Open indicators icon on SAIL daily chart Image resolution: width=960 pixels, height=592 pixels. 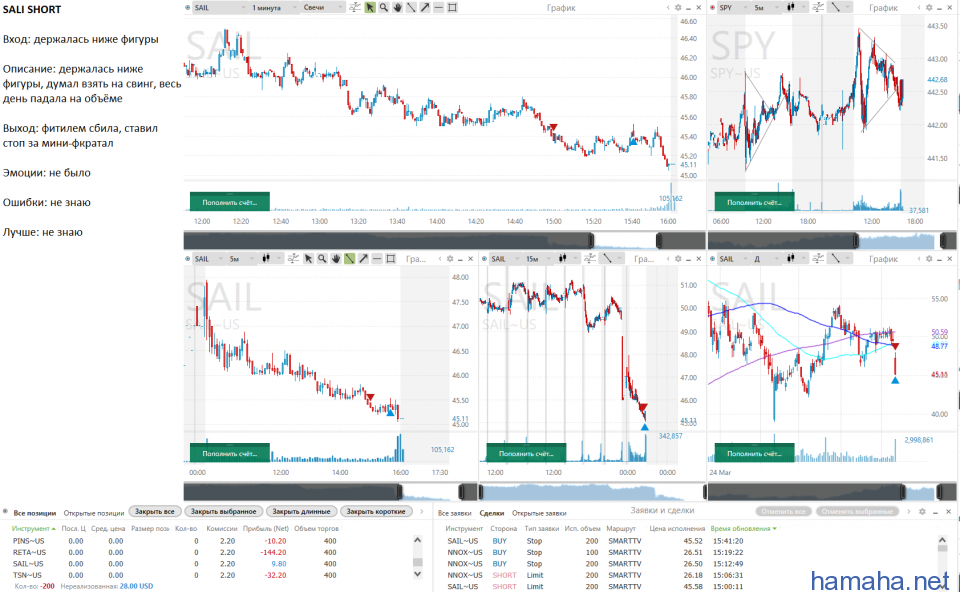coord(817,259)
